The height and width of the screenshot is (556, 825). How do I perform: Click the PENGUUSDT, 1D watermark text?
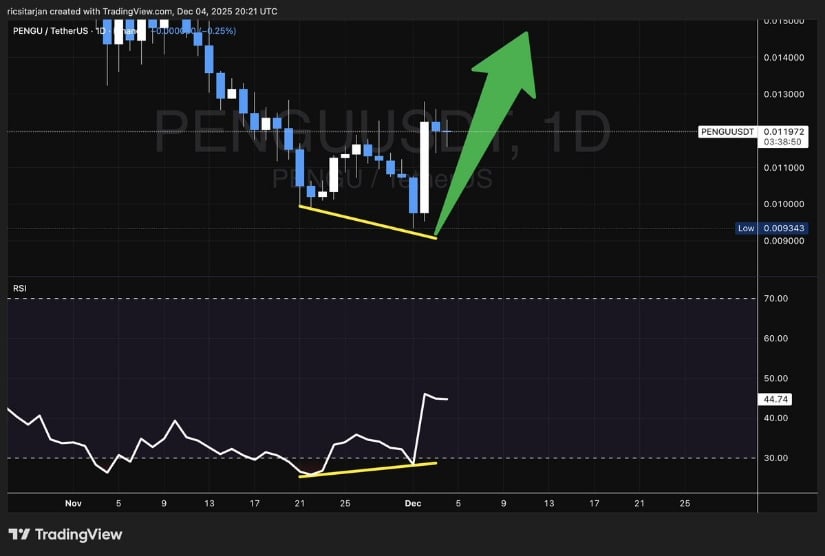[380, 130]
